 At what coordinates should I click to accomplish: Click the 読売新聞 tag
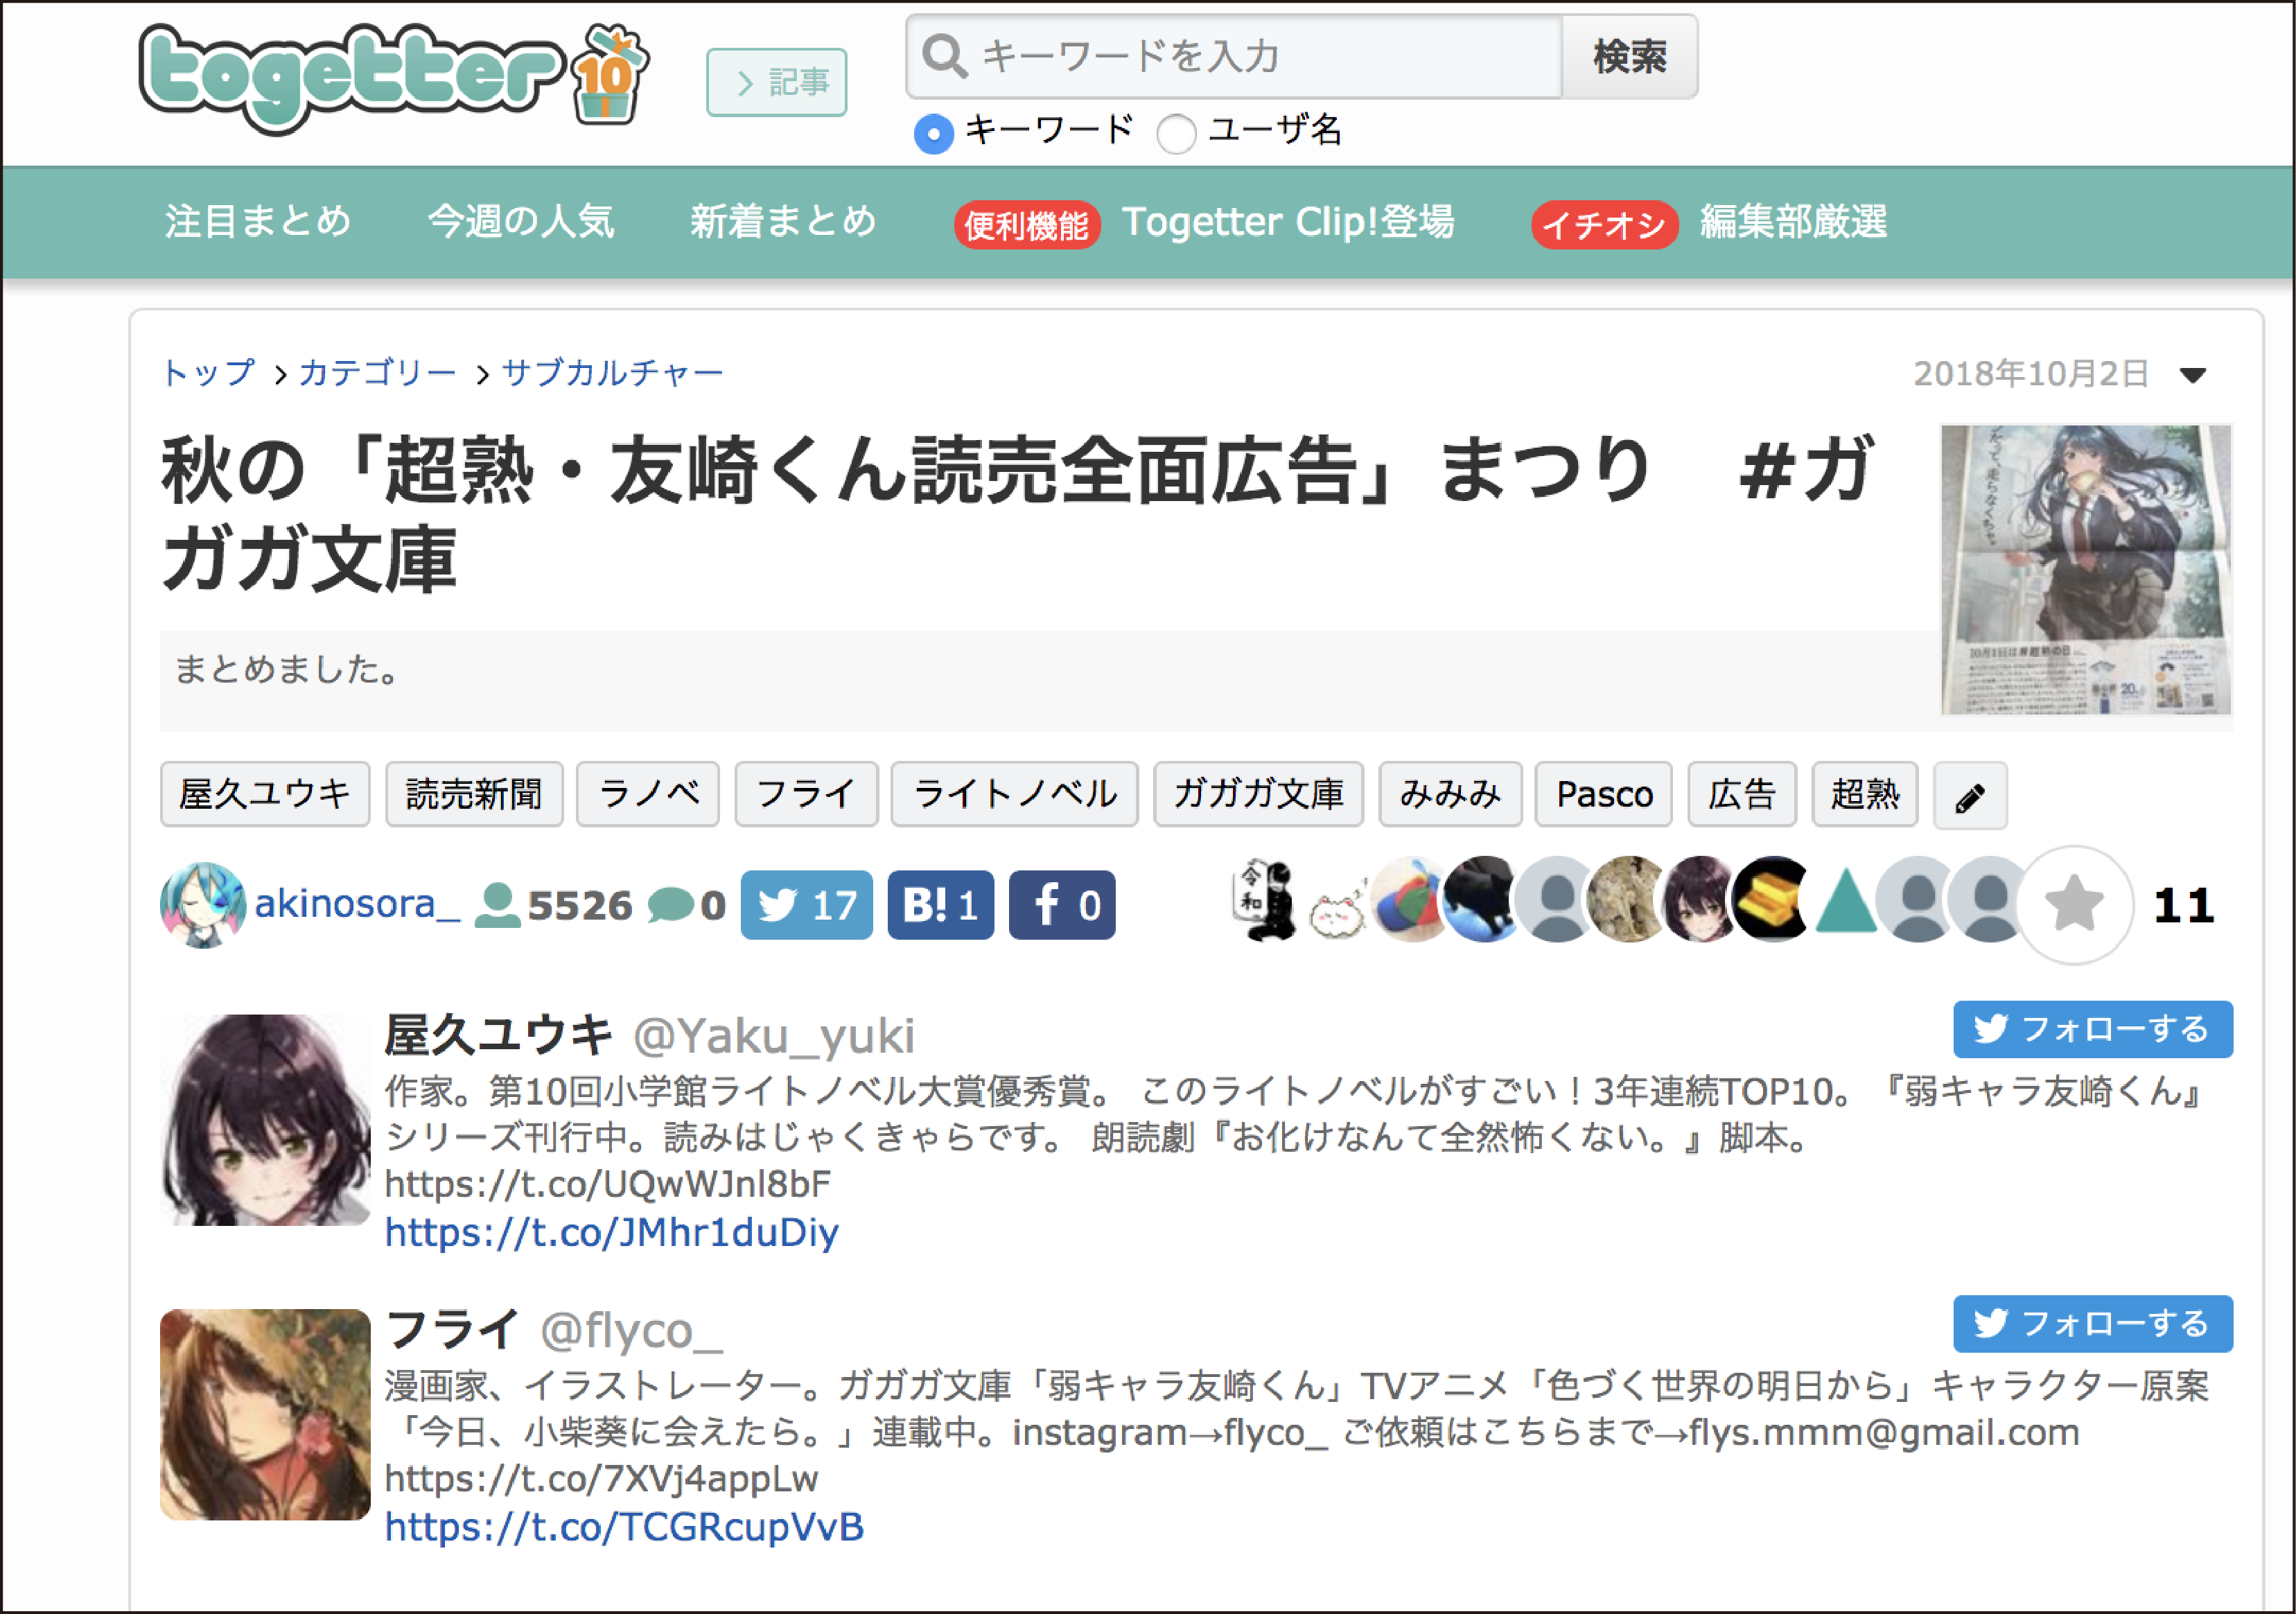pos(474,795)
